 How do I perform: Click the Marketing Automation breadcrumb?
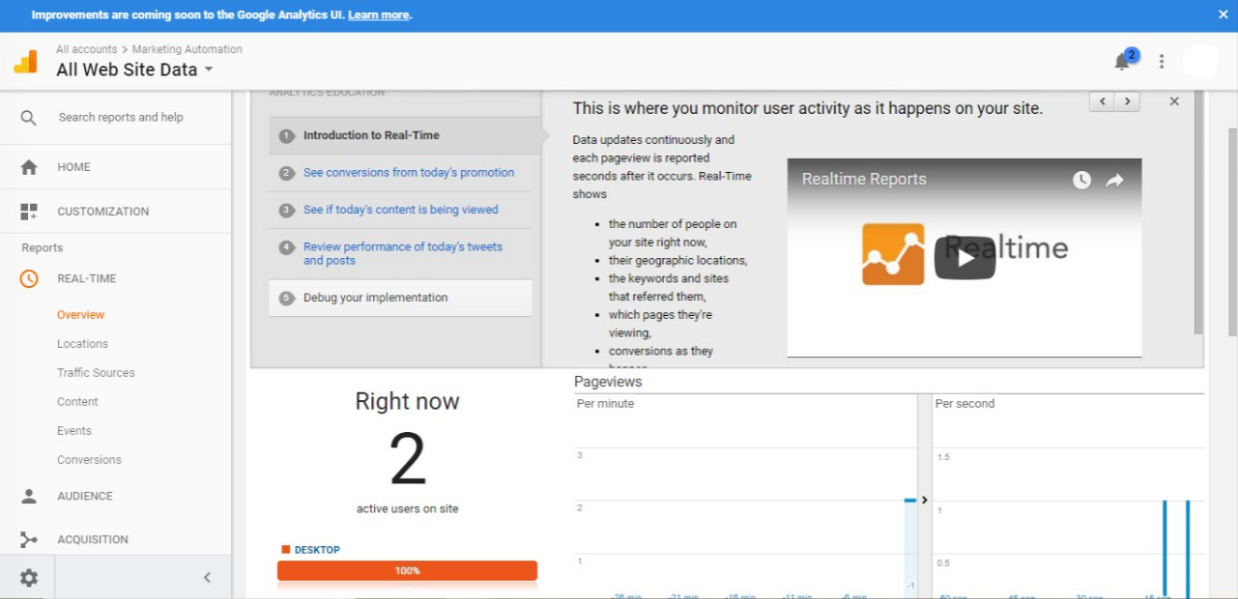point(187,49)
